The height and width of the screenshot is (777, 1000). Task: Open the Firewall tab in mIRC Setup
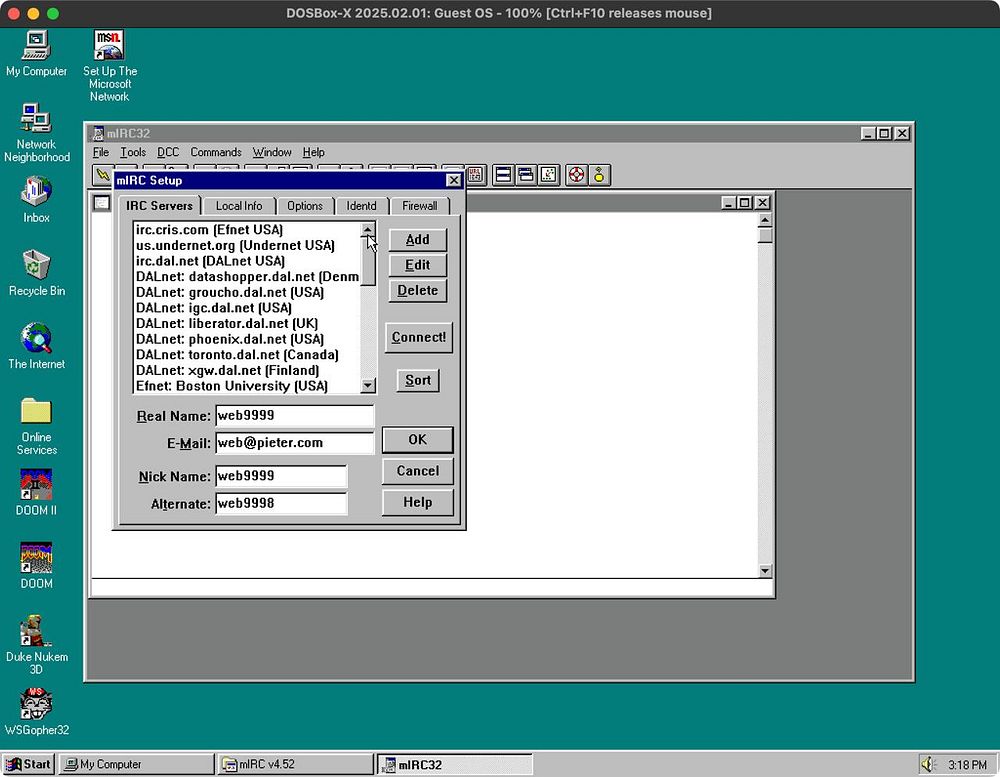click(x=419, y=206)
